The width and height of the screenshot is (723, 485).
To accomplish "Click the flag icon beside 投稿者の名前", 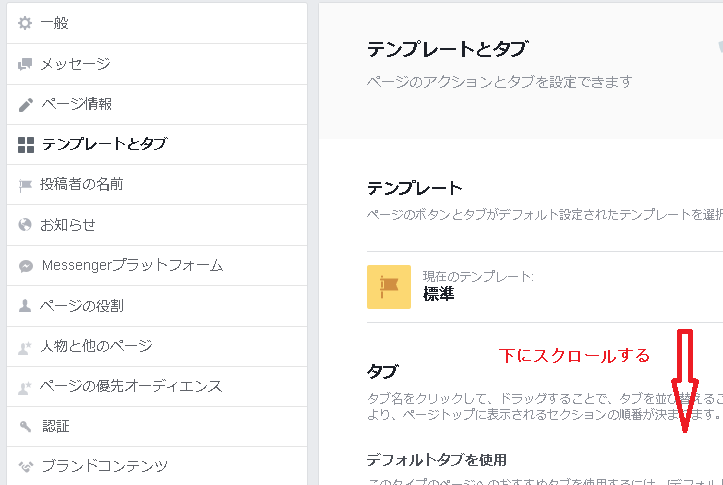I will tap(25, 185).
